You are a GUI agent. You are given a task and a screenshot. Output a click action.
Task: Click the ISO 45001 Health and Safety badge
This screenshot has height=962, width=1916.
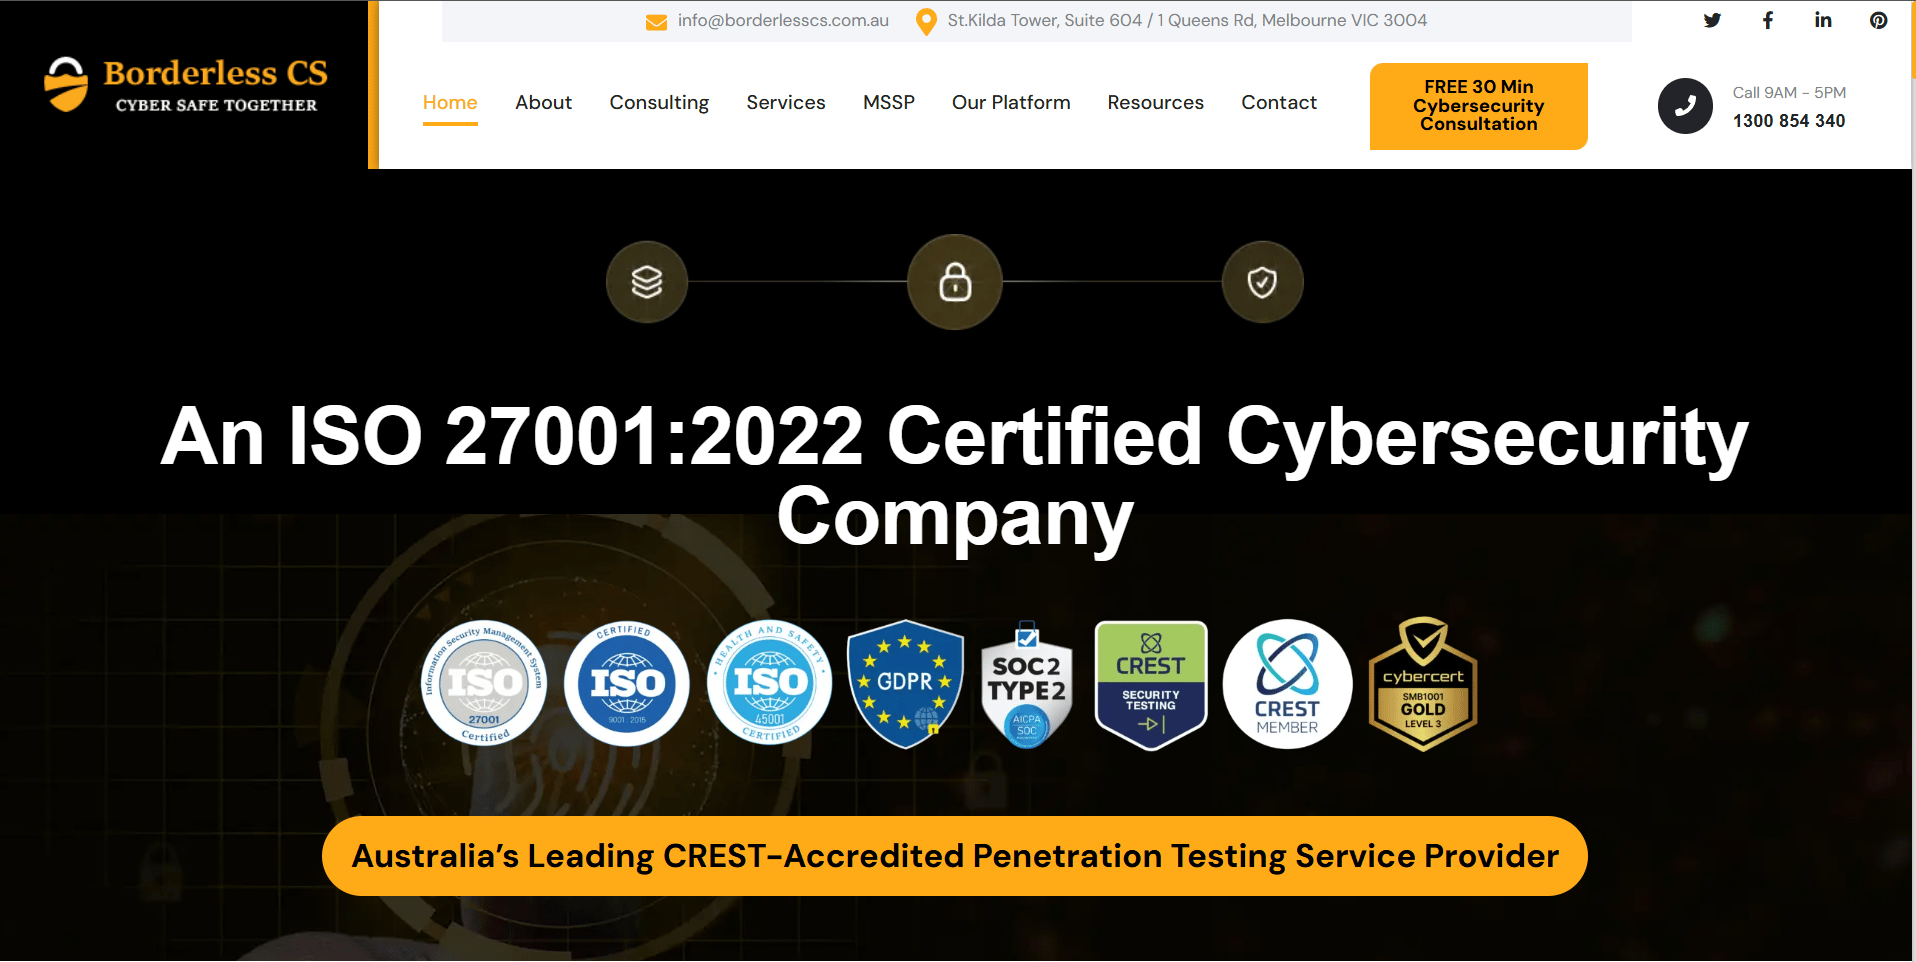(770, 684)
